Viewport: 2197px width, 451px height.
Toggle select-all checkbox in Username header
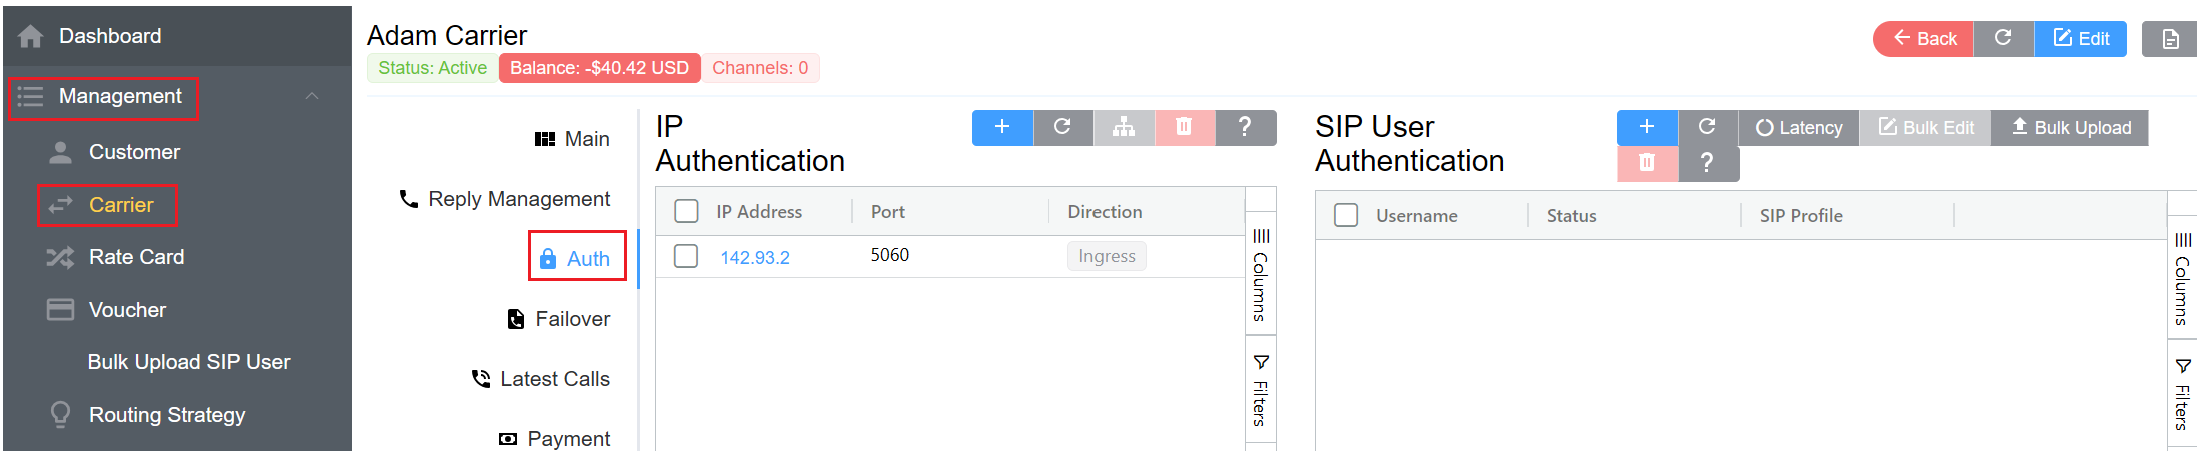pyautogui.click(x=1346, y=215)
